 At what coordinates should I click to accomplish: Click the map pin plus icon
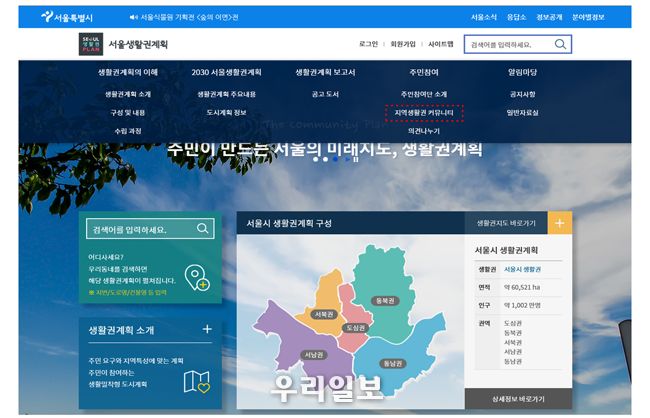(197, 278)
